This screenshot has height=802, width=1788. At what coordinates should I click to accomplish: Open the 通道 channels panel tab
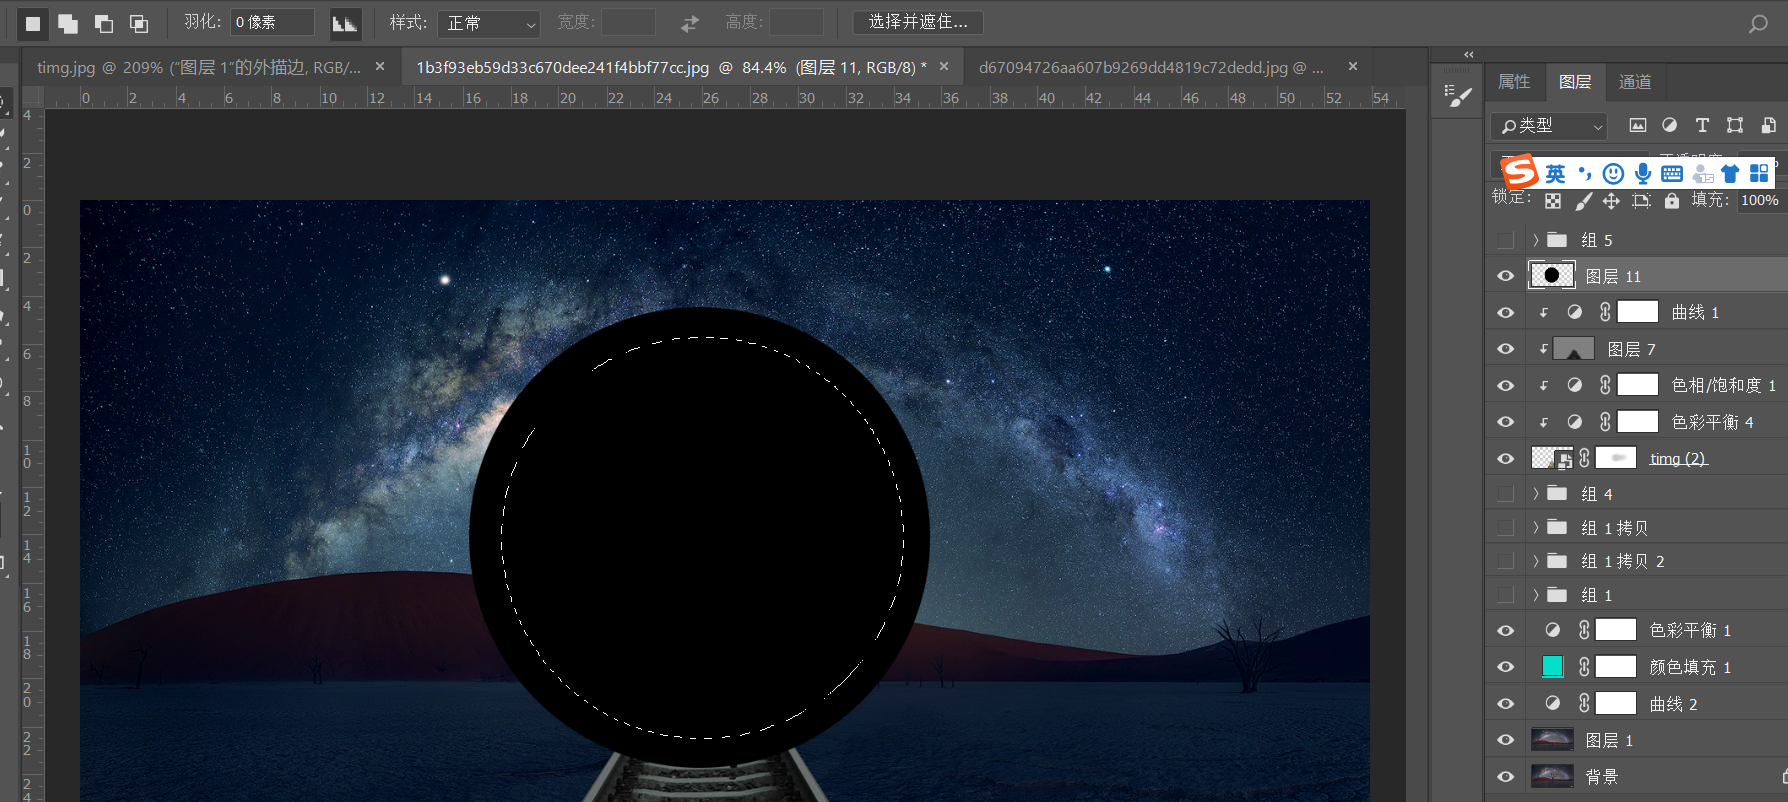click(x=1635, y=82)
